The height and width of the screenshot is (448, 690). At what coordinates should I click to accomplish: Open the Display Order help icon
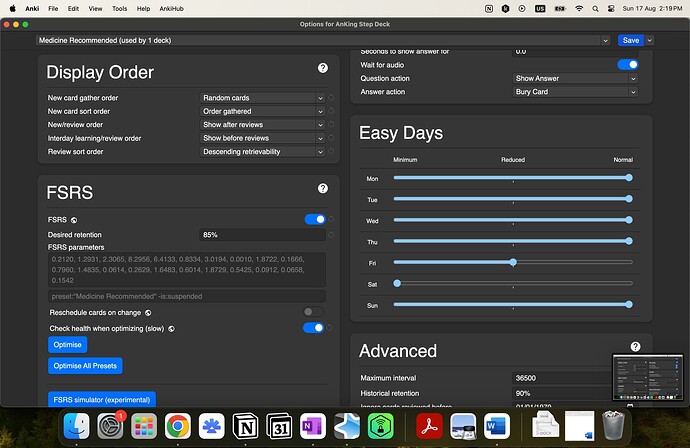click(322, 68)
